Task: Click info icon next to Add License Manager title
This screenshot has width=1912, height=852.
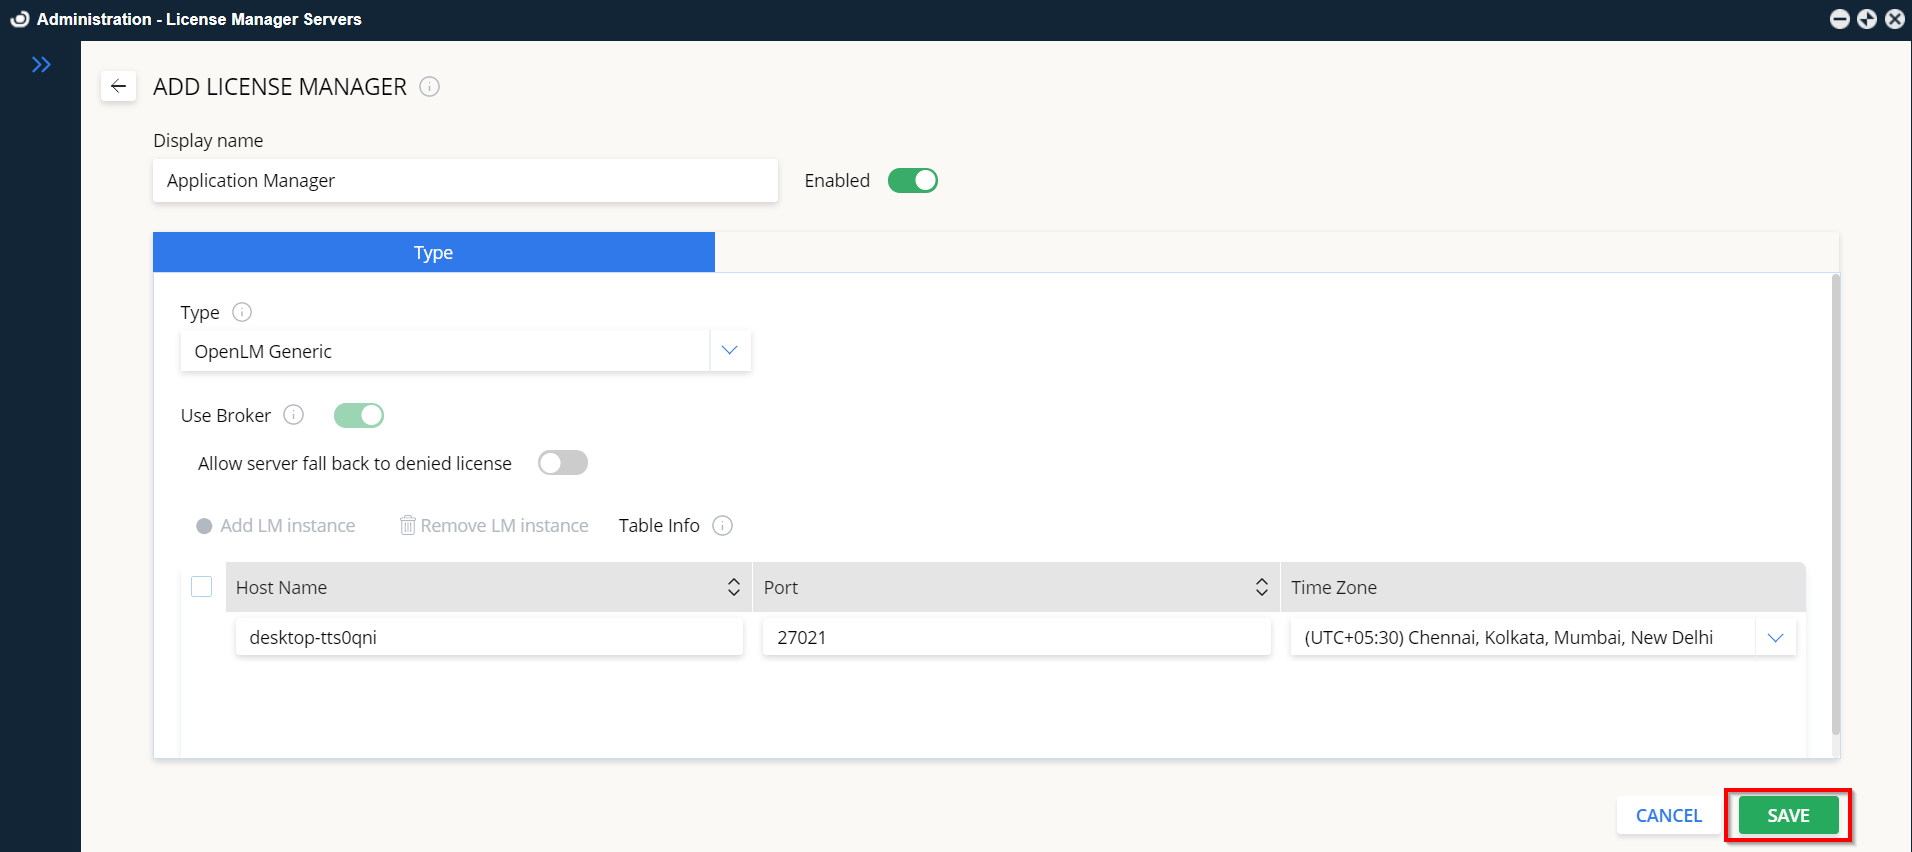Action: (430, 87)
